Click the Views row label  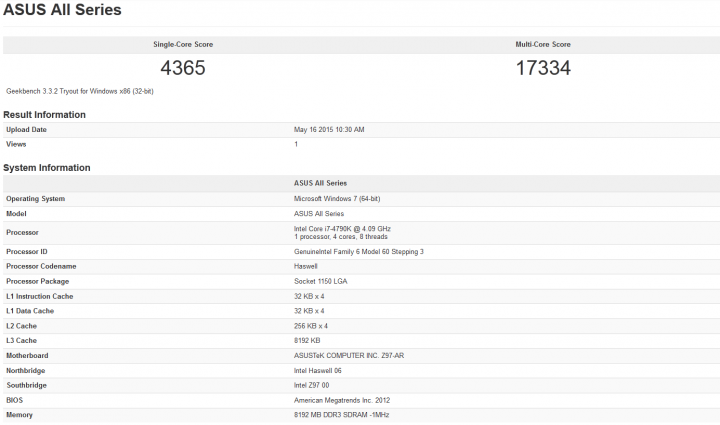[x=16, y=144]
